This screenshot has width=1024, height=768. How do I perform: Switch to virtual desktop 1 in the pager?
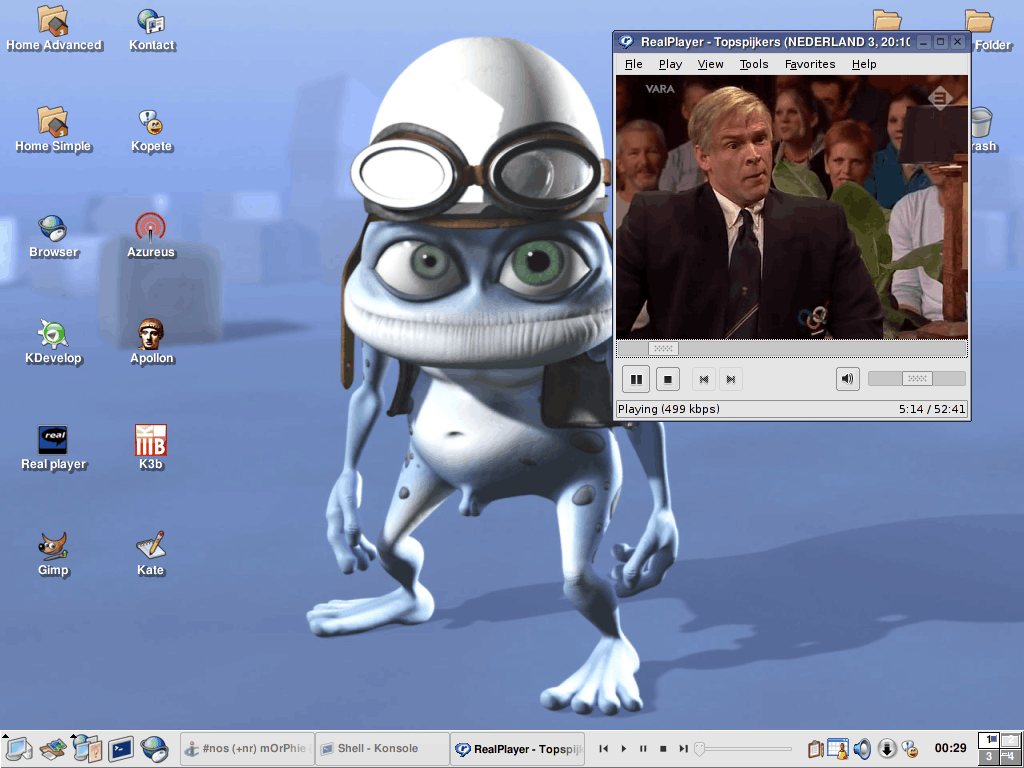[x=988, y=740]
